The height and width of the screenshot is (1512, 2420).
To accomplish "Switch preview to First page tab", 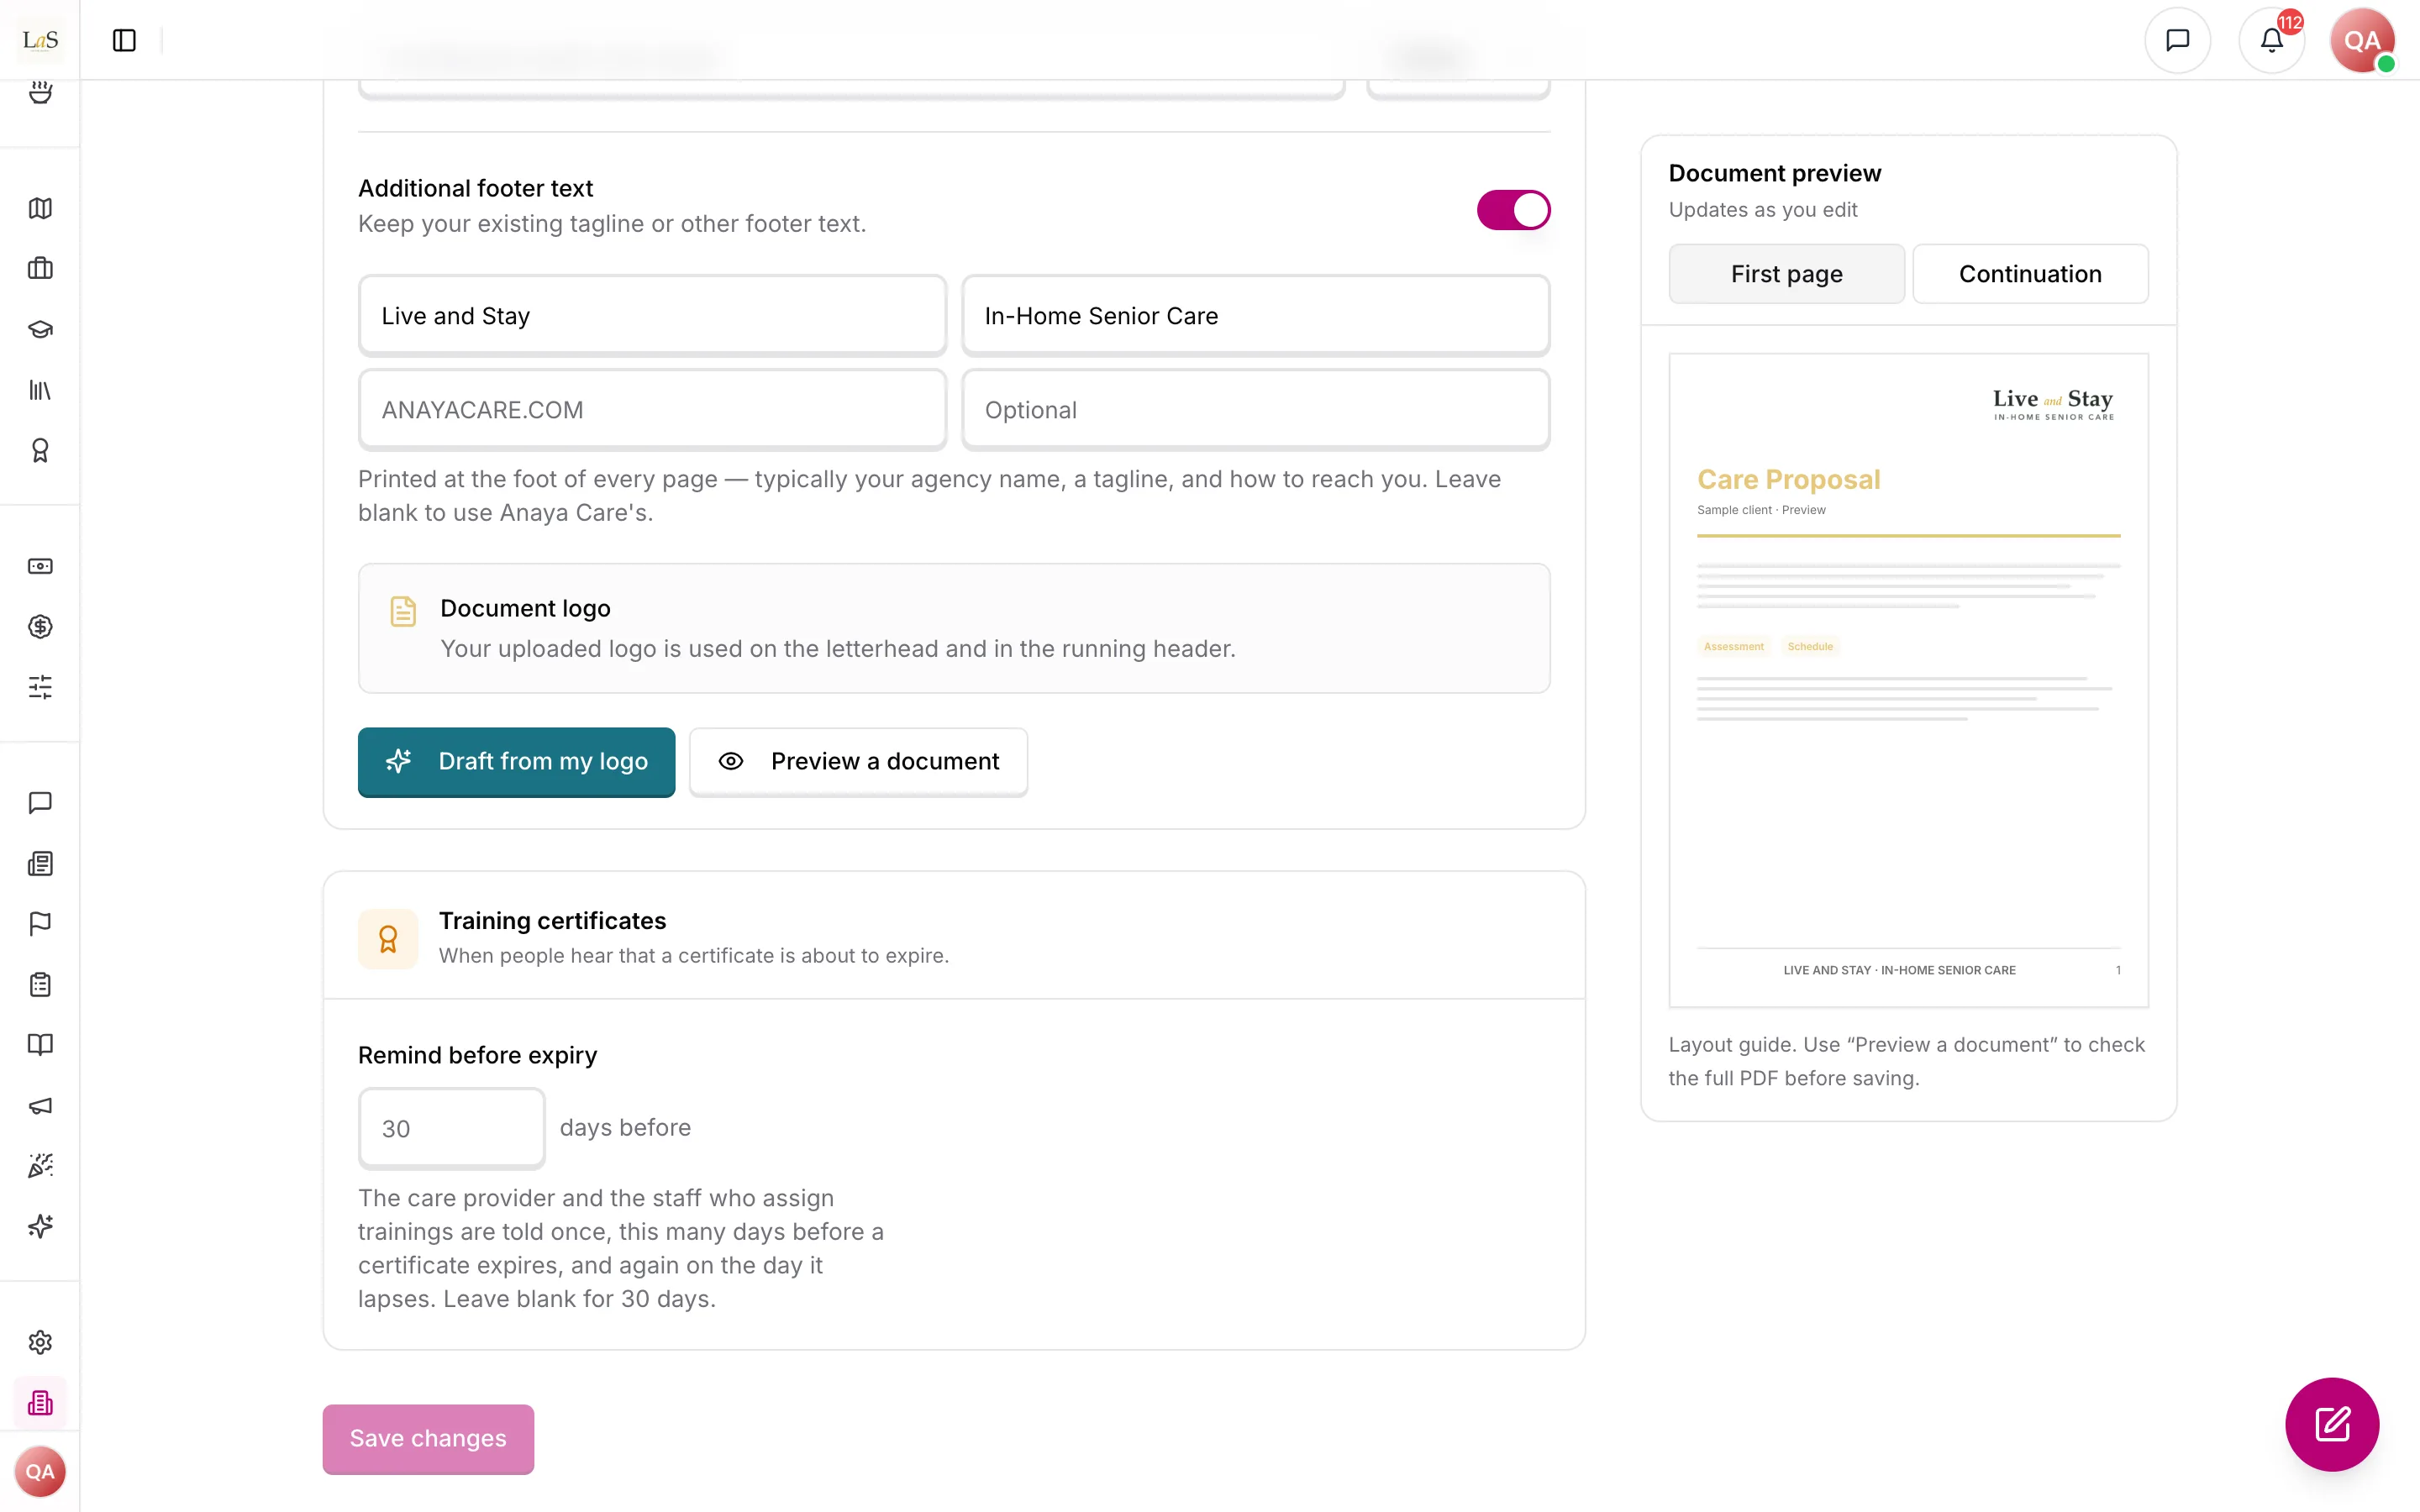I will (1786, 274).
